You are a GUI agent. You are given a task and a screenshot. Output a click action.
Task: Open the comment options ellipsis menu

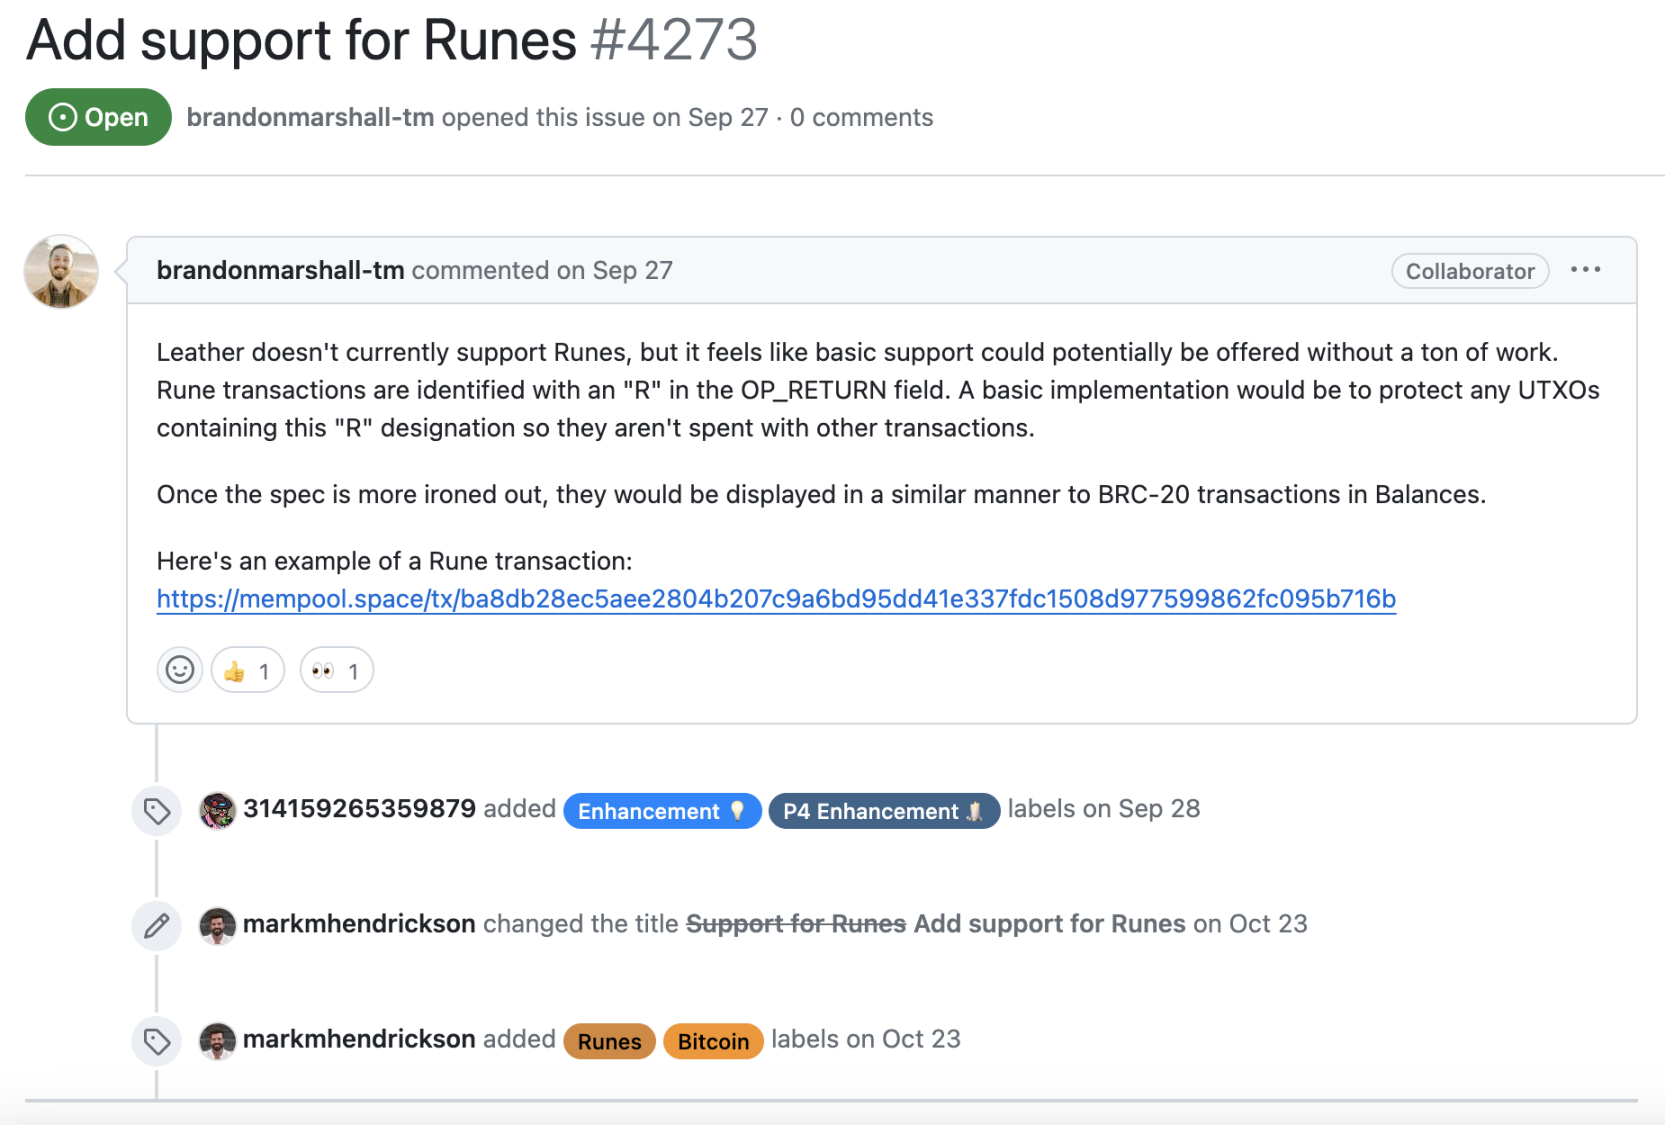pyautogui.click(x=1585, y=270)
